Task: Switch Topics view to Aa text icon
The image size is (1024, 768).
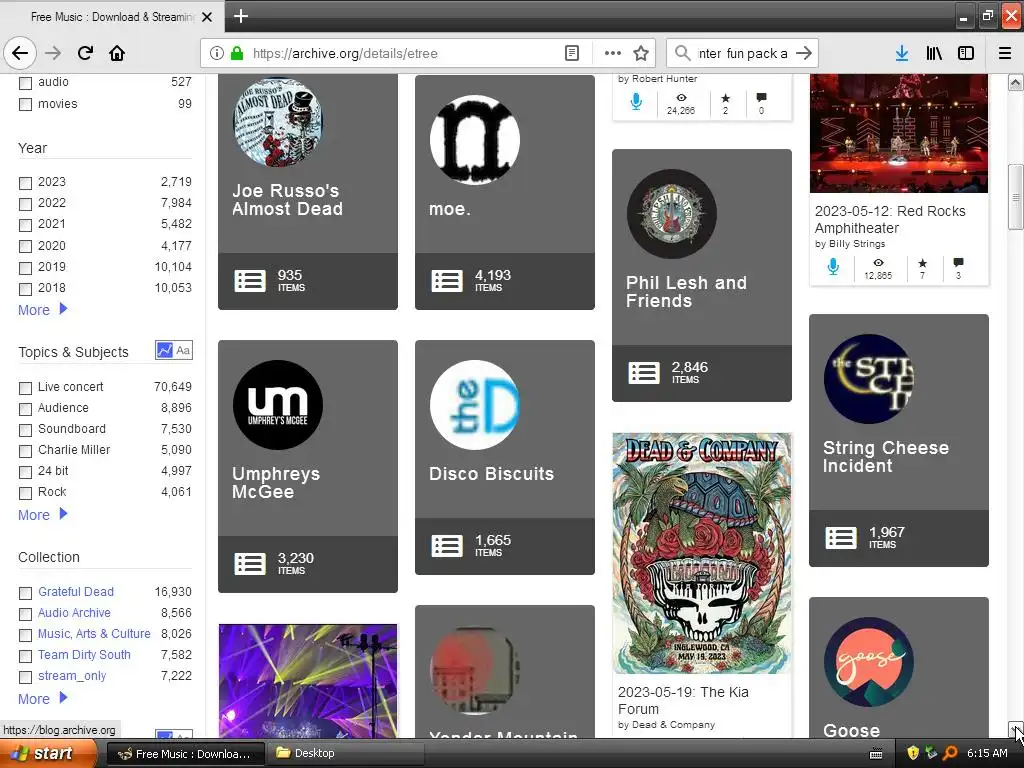Action: coord(184,350)
